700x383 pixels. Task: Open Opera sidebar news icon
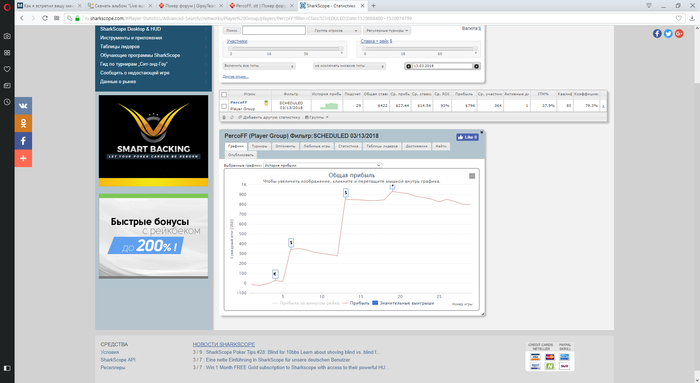(x=7, y=85)
